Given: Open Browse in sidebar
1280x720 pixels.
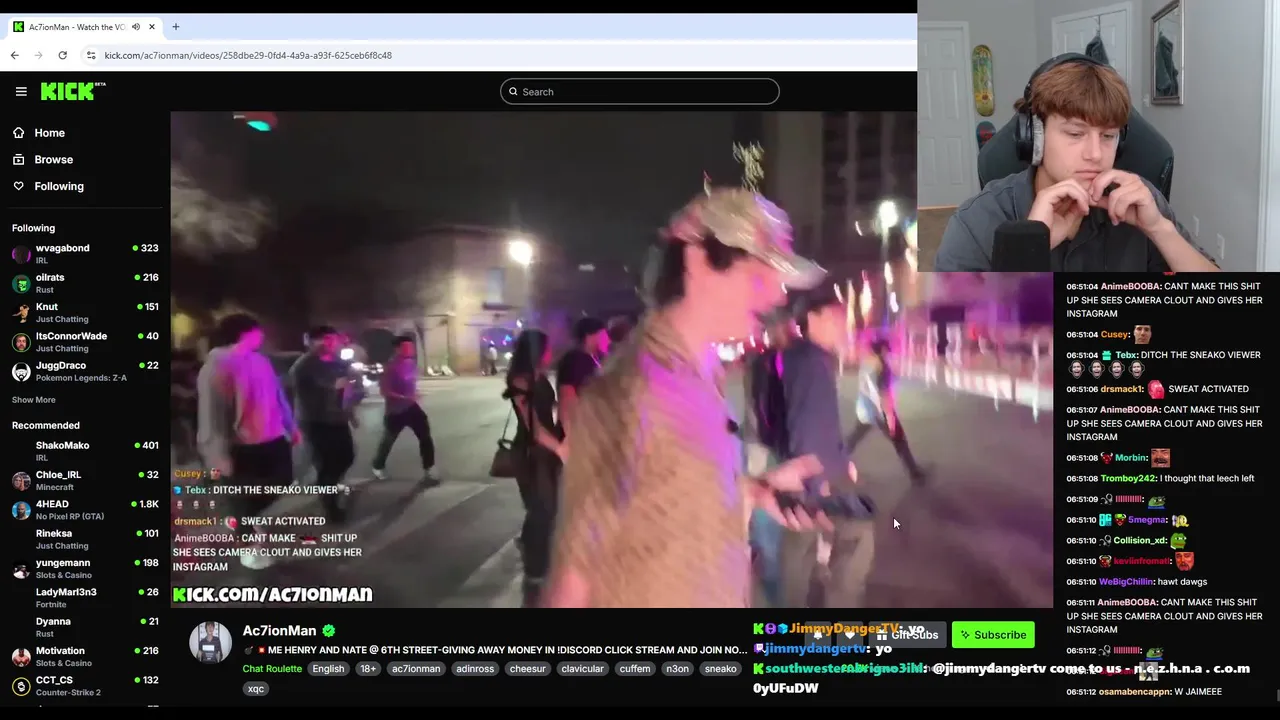Looking at the screenshot, I should point(53,160).
